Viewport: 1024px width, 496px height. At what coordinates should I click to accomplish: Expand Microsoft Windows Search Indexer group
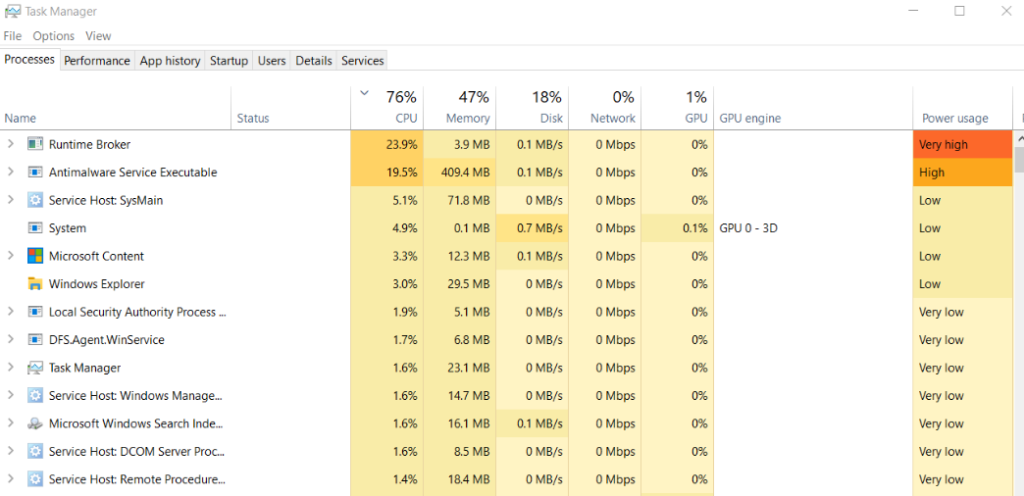(x=10, y=424)
